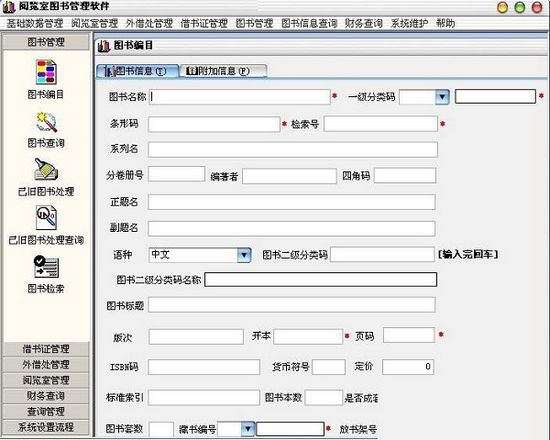The width and height of the screenshot is (550, 440).
Task: Switch to the 图书信息 (T) tab
Action: pyautogui.click(x=138, y=71)
